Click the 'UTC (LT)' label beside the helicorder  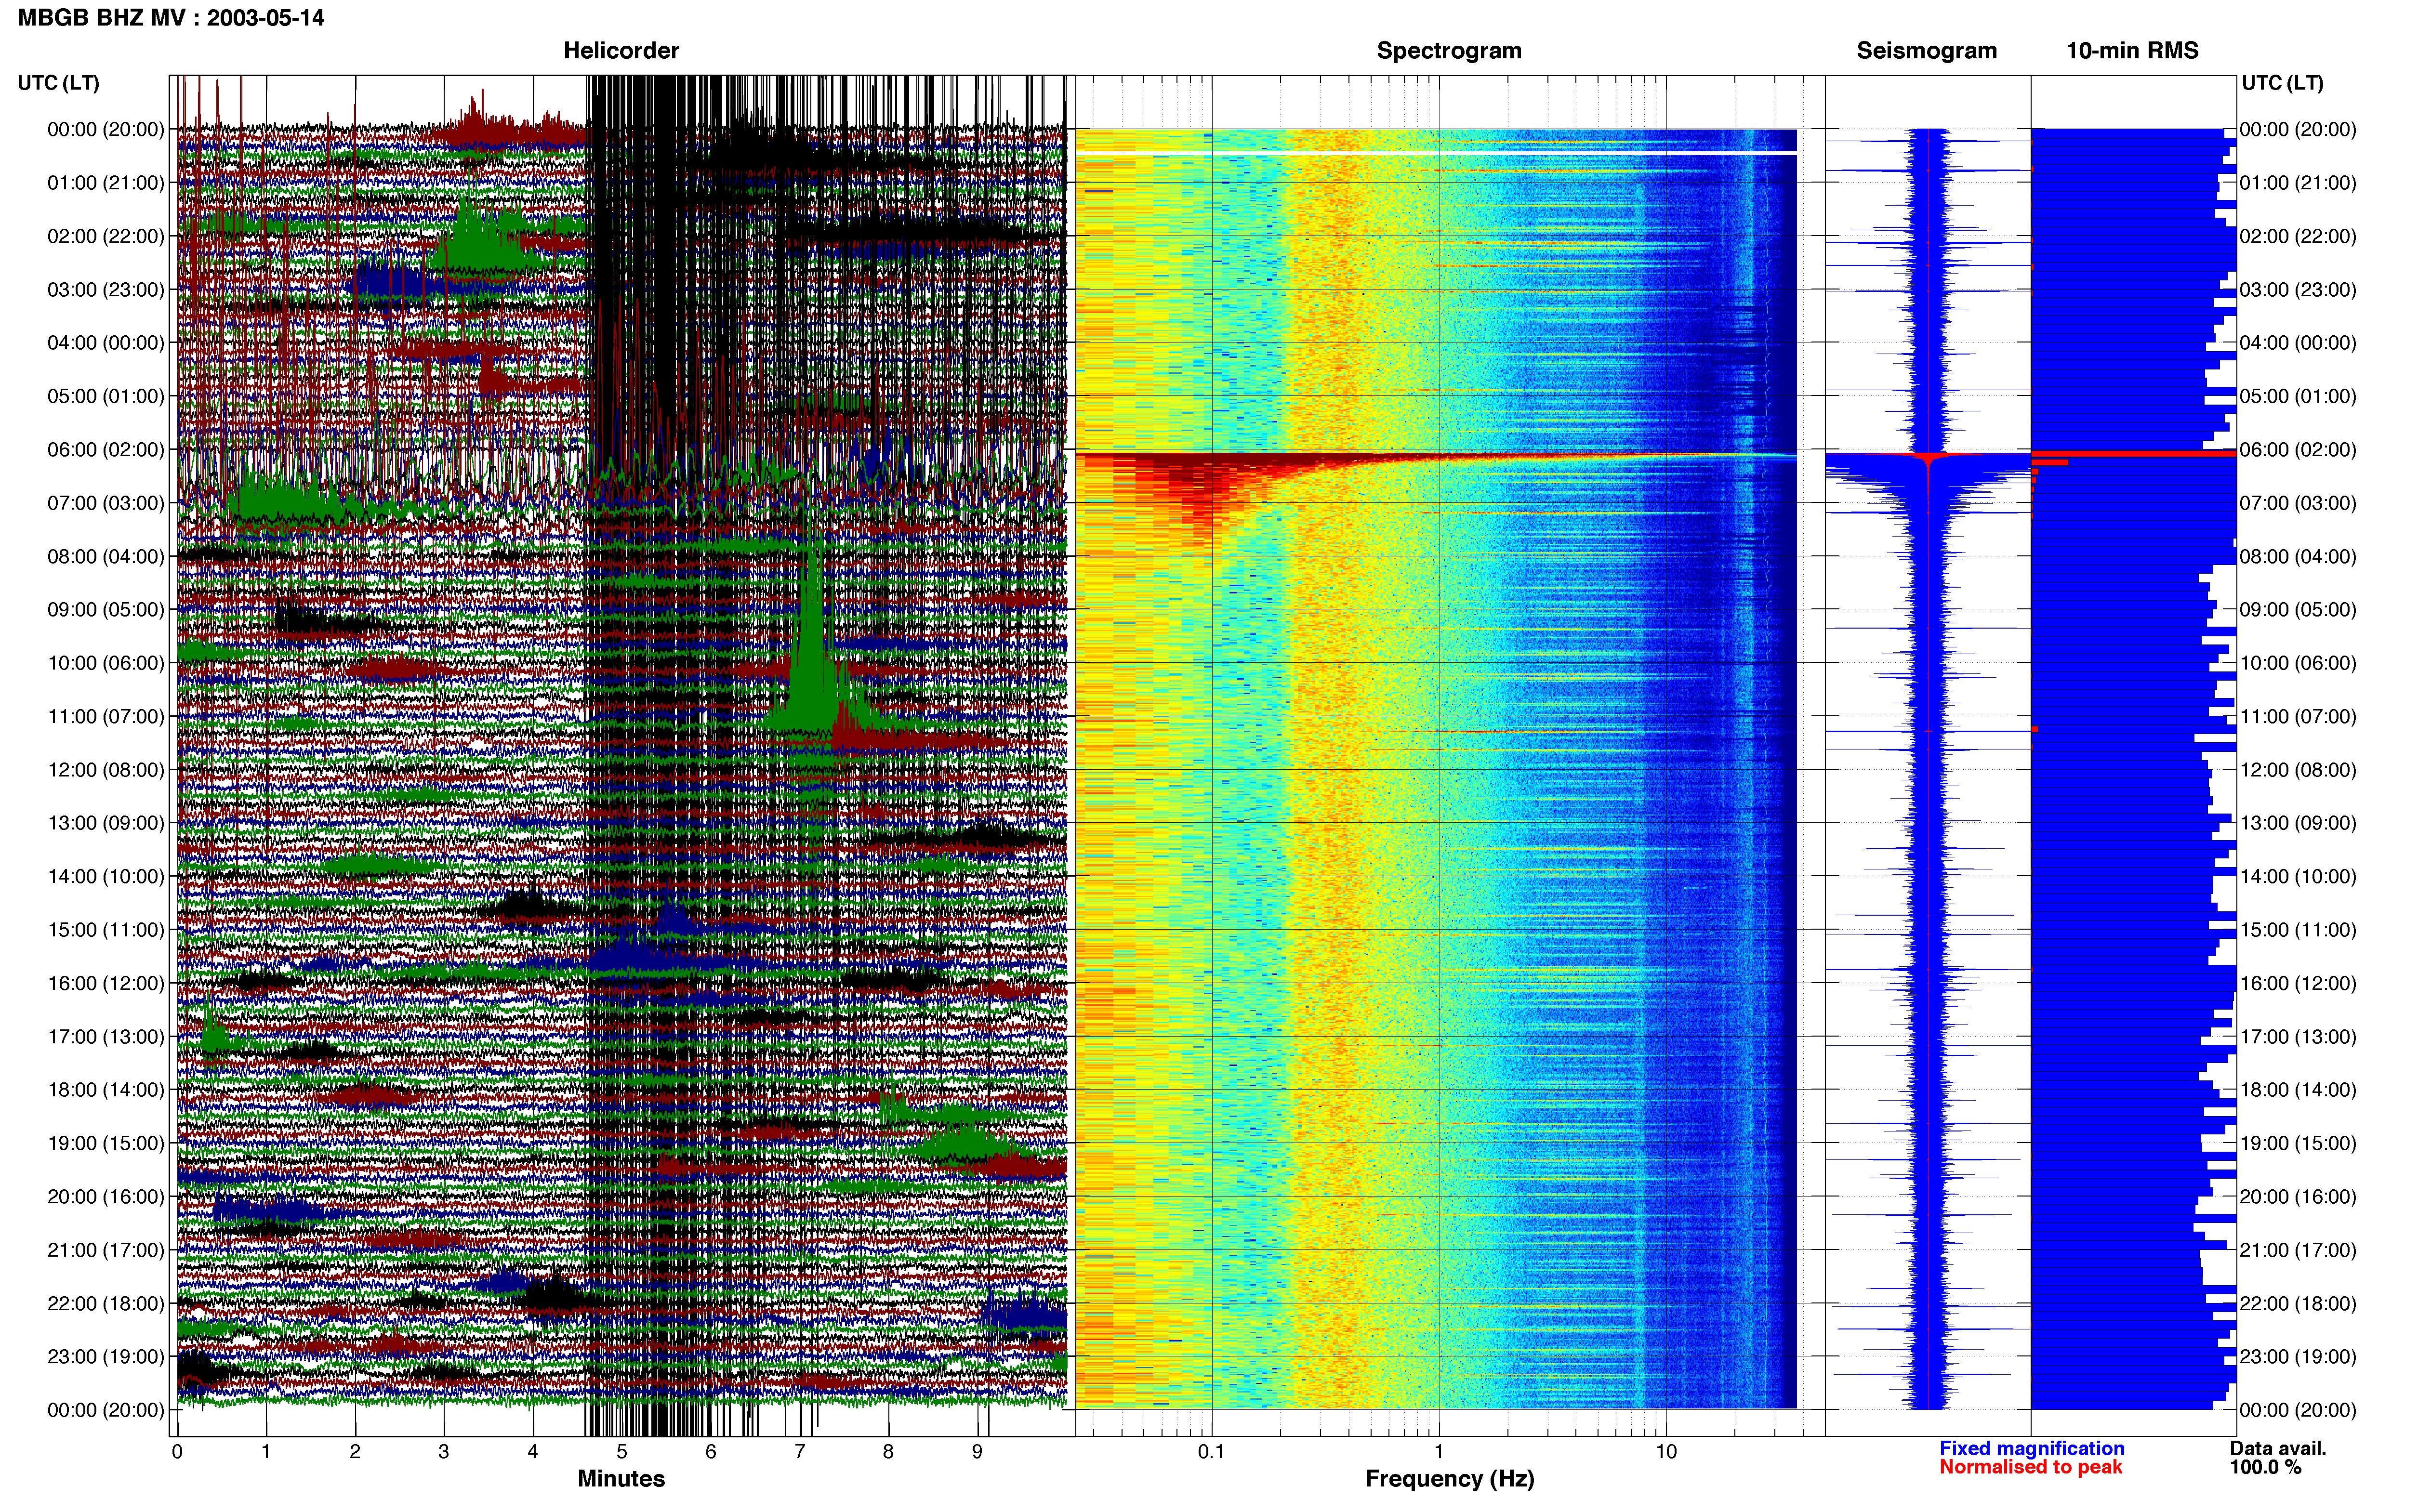(59, 83)
